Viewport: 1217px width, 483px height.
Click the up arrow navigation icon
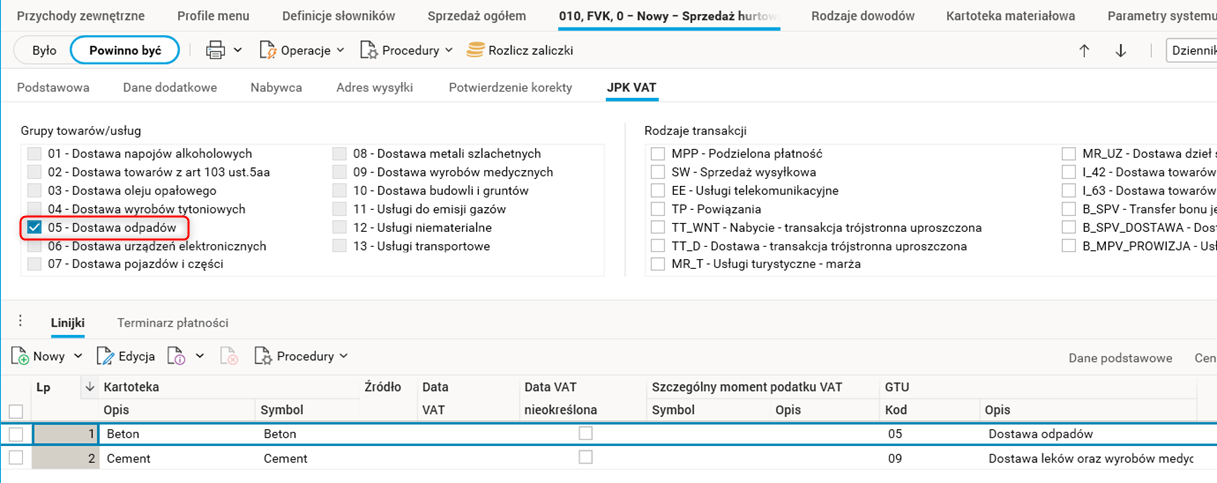(x=1084, y=51)
